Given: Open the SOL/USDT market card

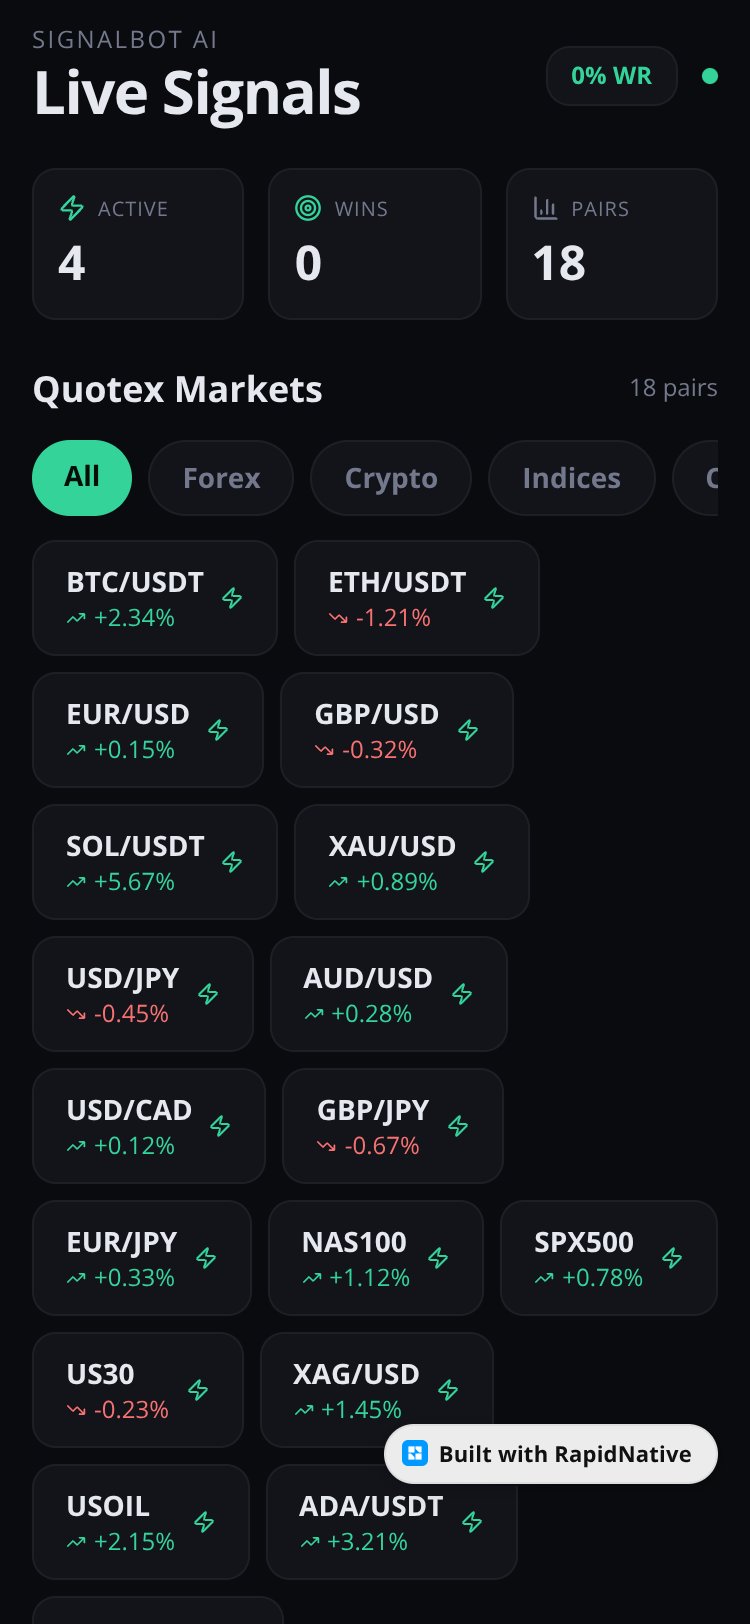Looking at the screenshot, I should tap(155, 862).
